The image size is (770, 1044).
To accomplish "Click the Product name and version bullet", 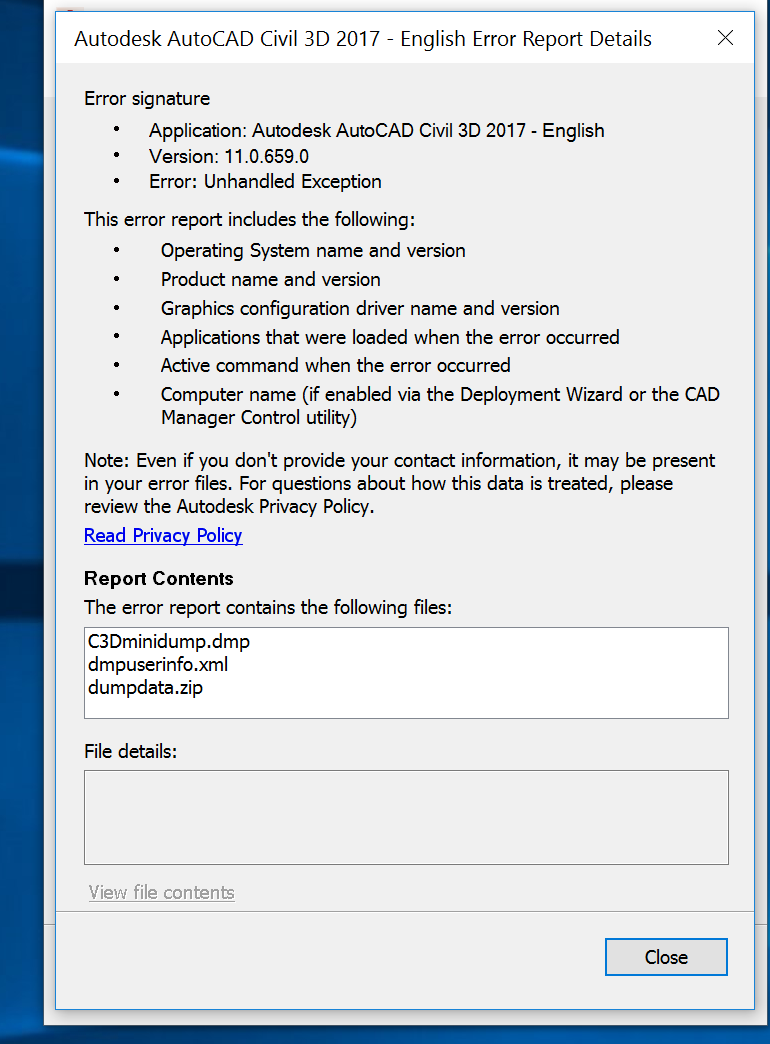I will [x=270, y=279].
